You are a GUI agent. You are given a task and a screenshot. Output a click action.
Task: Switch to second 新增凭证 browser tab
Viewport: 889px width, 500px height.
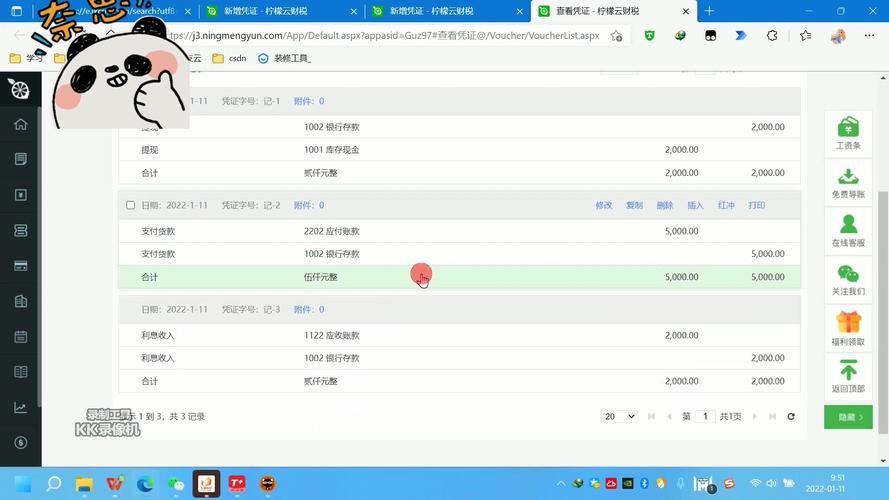coord(448,11)
